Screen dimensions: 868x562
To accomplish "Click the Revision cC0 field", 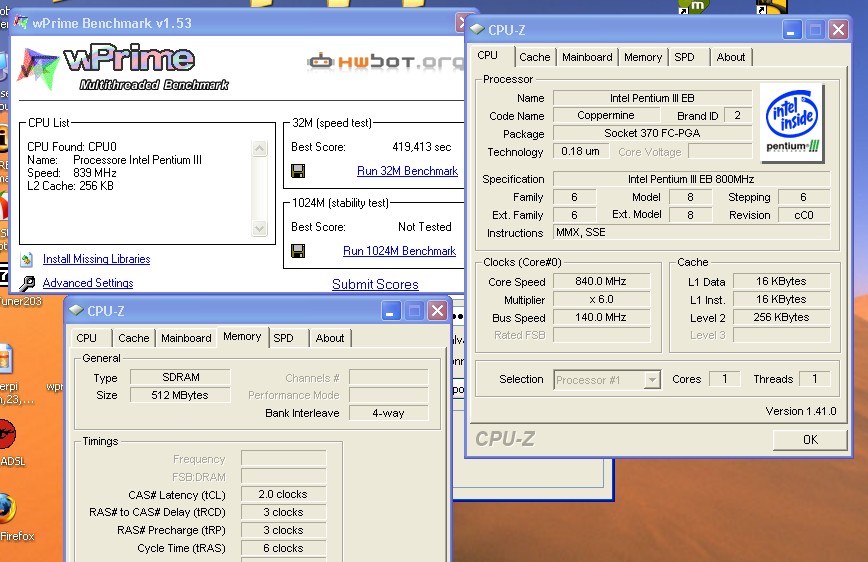I will 804,215.
